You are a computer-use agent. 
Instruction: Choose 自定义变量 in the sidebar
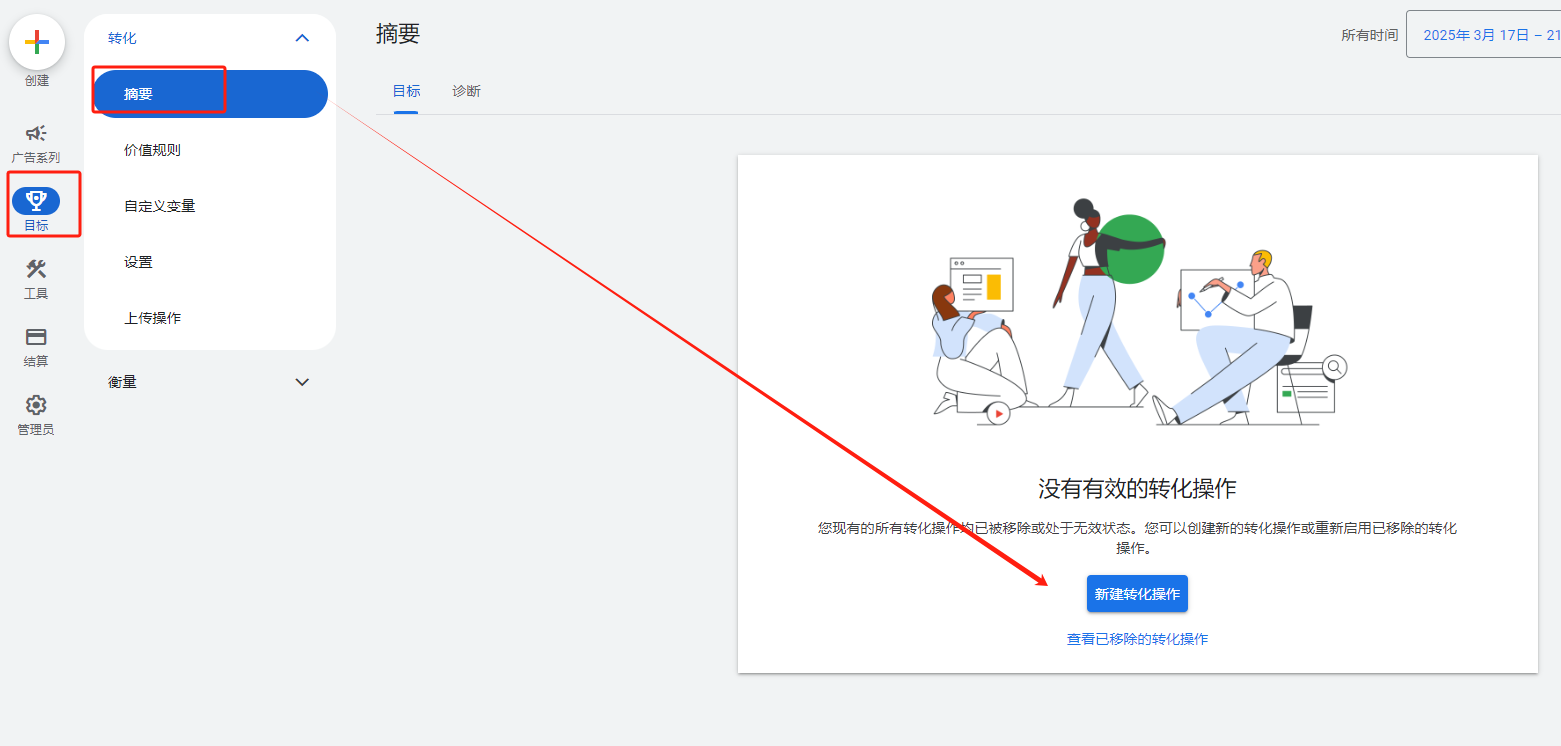[x=159, y=206]
